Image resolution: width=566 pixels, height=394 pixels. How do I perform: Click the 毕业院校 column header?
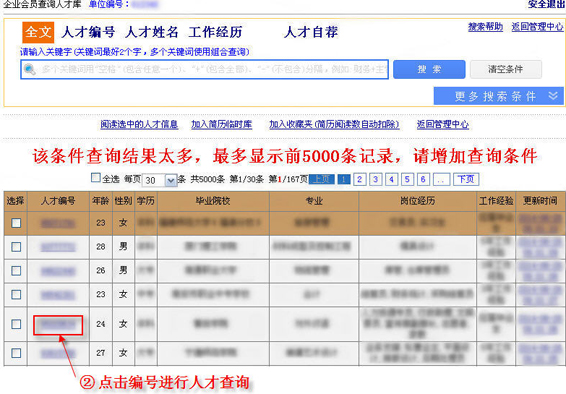tap(213, 201)
